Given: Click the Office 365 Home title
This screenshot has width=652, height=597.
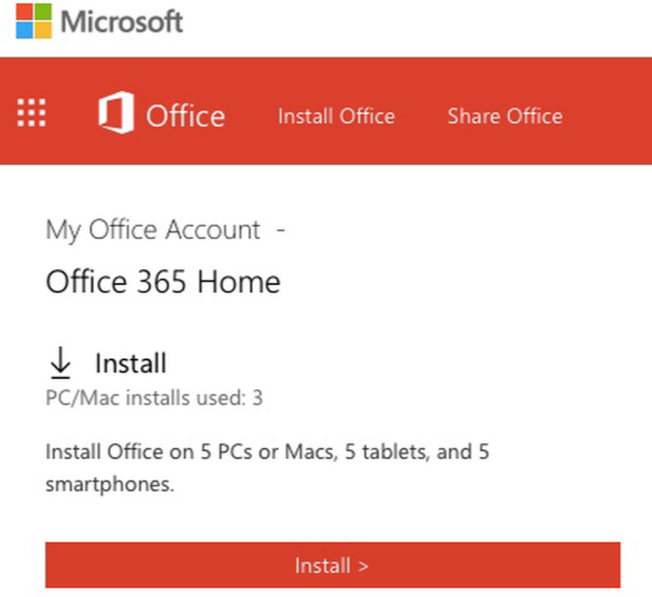Looking at the screenshot, I should click(163, 282).
